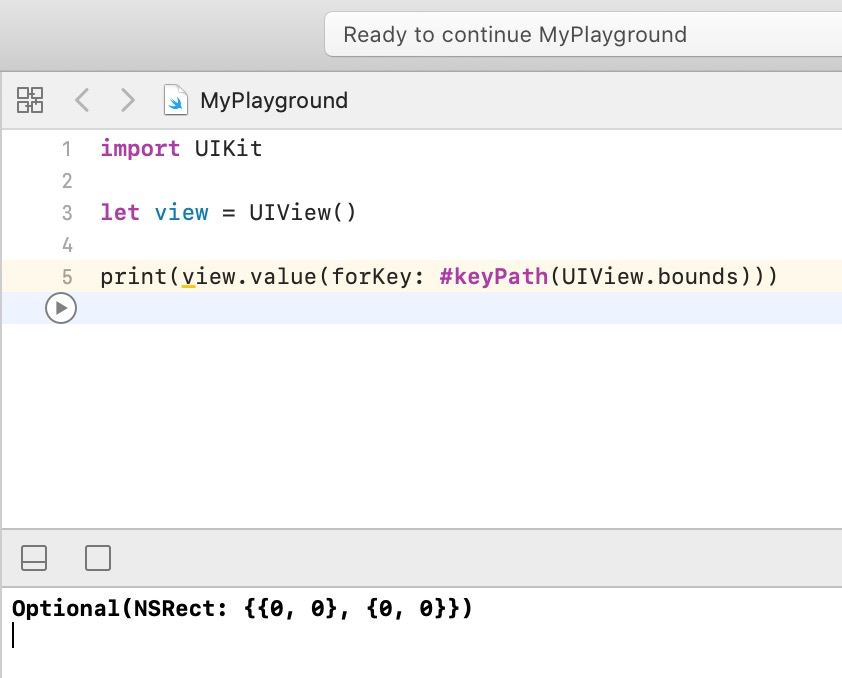Click 'forKey:' argument label on line 5
This screenshot has width=842, height=678.
click(378, 276)
